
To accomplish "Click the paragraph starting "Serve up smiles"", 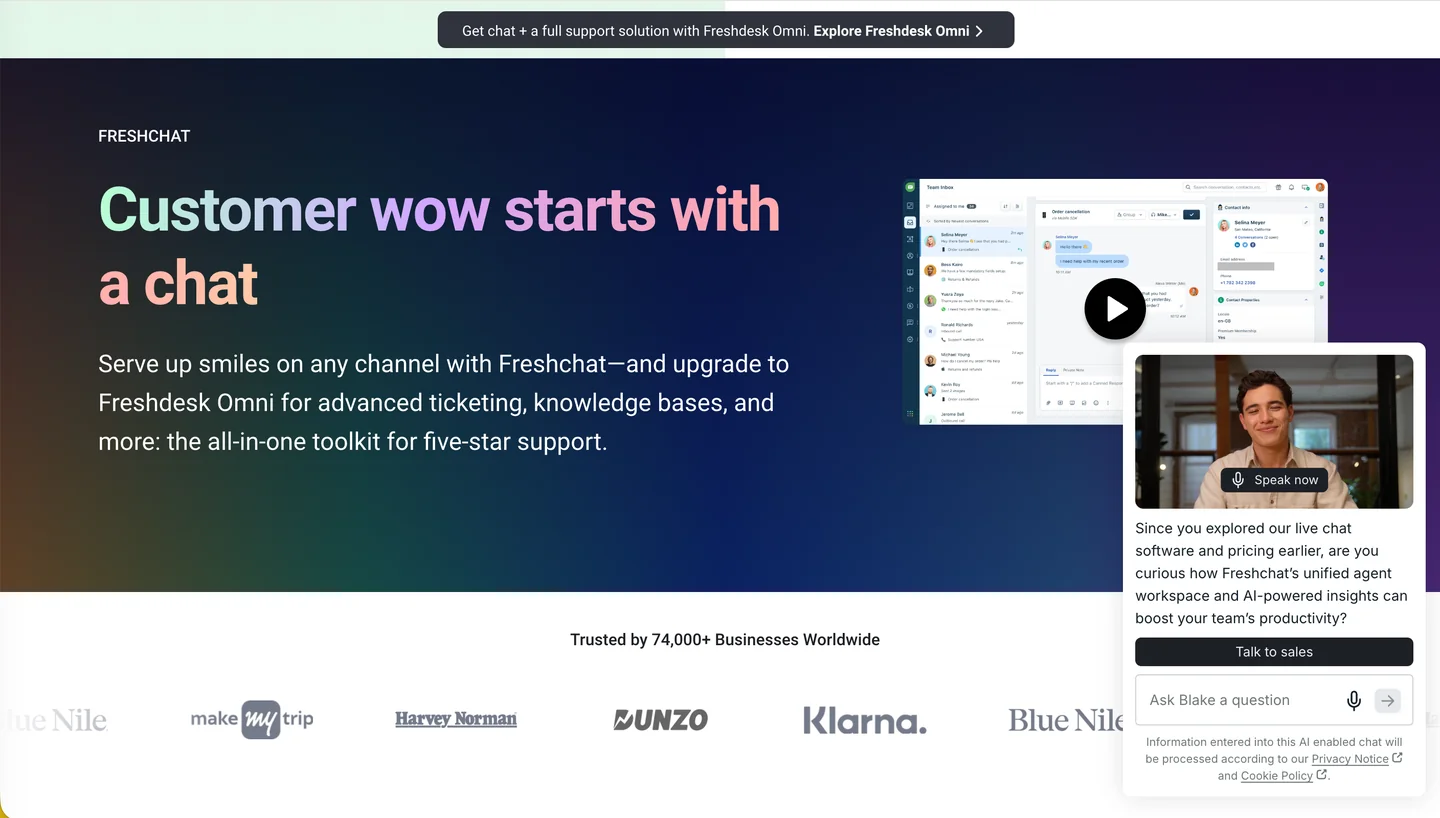I will pos(444,403).
